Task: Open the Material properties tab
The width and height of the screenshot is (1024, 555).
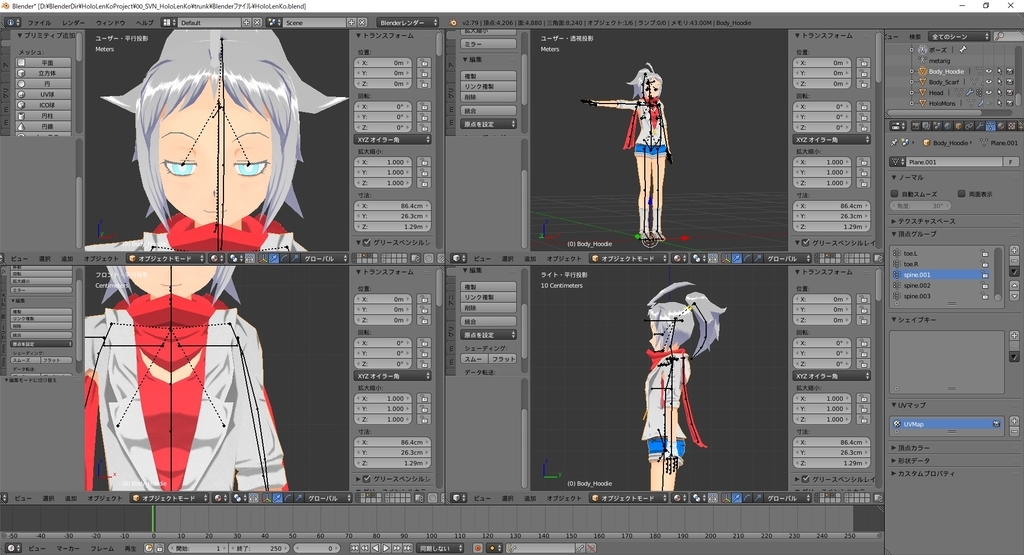Action: click(1001, 125)
